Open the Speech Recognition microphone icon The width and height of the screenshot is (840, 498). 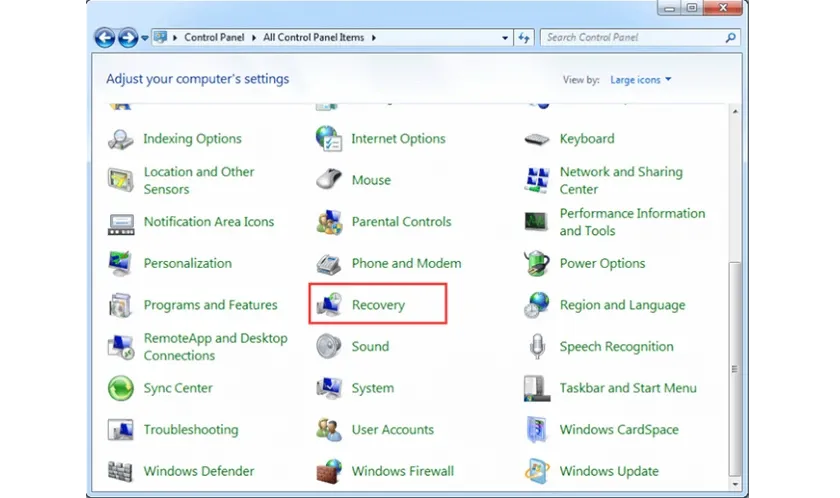pos(536,346)
